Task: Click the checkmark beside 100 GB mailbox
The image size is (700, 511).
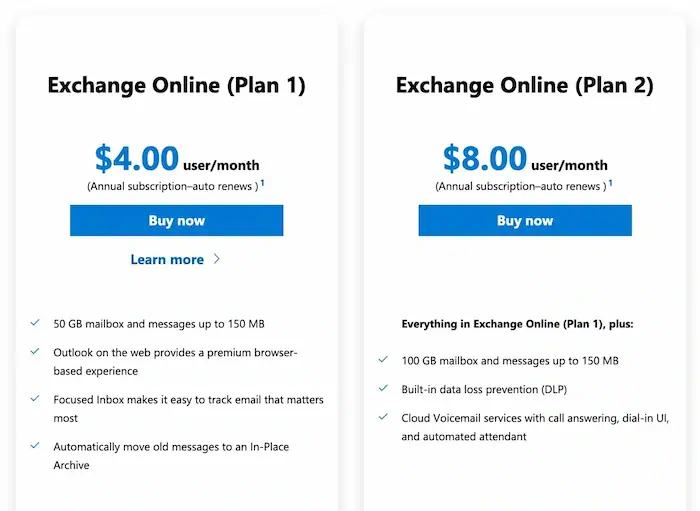Action: (383, 360)
